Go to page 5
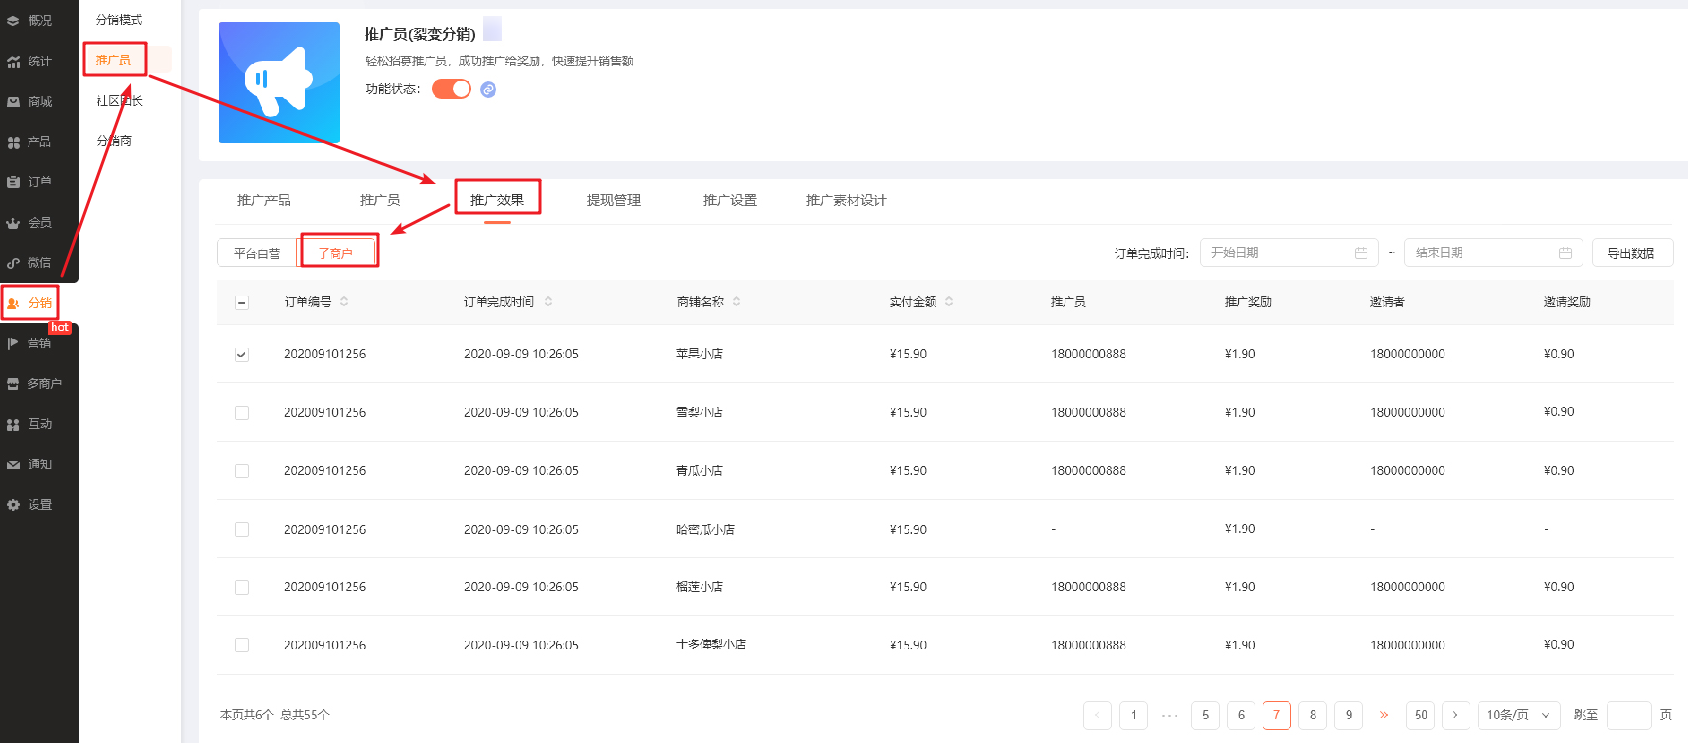This screenshot has height=743, width=1688. click(x=1205, y=715)
